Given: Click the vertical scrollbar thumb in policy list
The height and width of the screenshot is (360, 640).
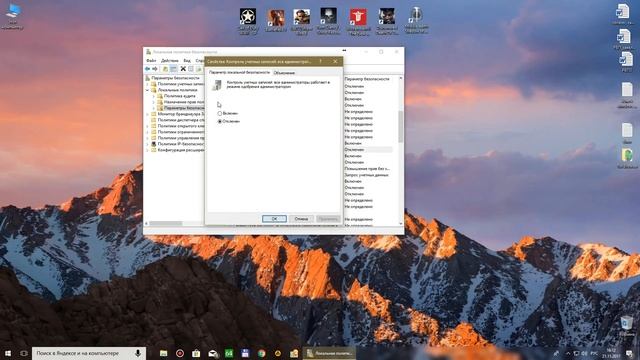Looking at the screenshot, I should (x=400, y=126).
